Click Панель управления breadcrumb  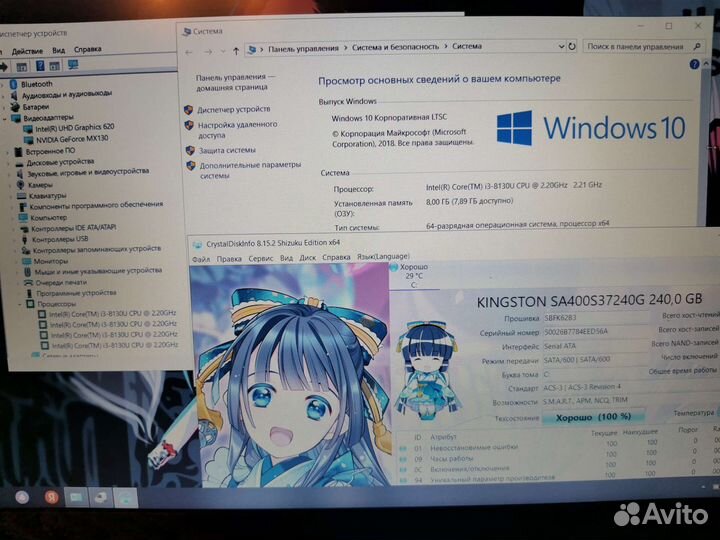point(303,48)
